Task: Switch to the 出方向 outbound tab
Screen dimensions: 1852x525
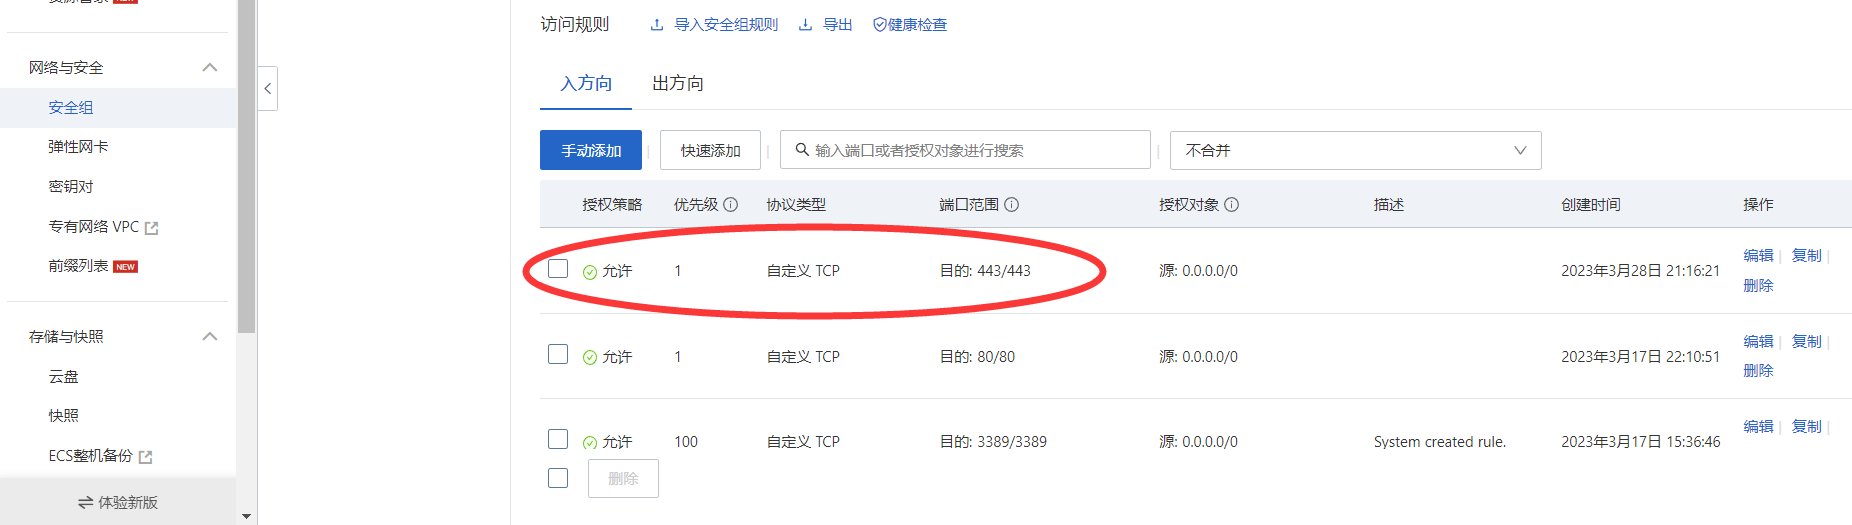Action: coord(678,84)
